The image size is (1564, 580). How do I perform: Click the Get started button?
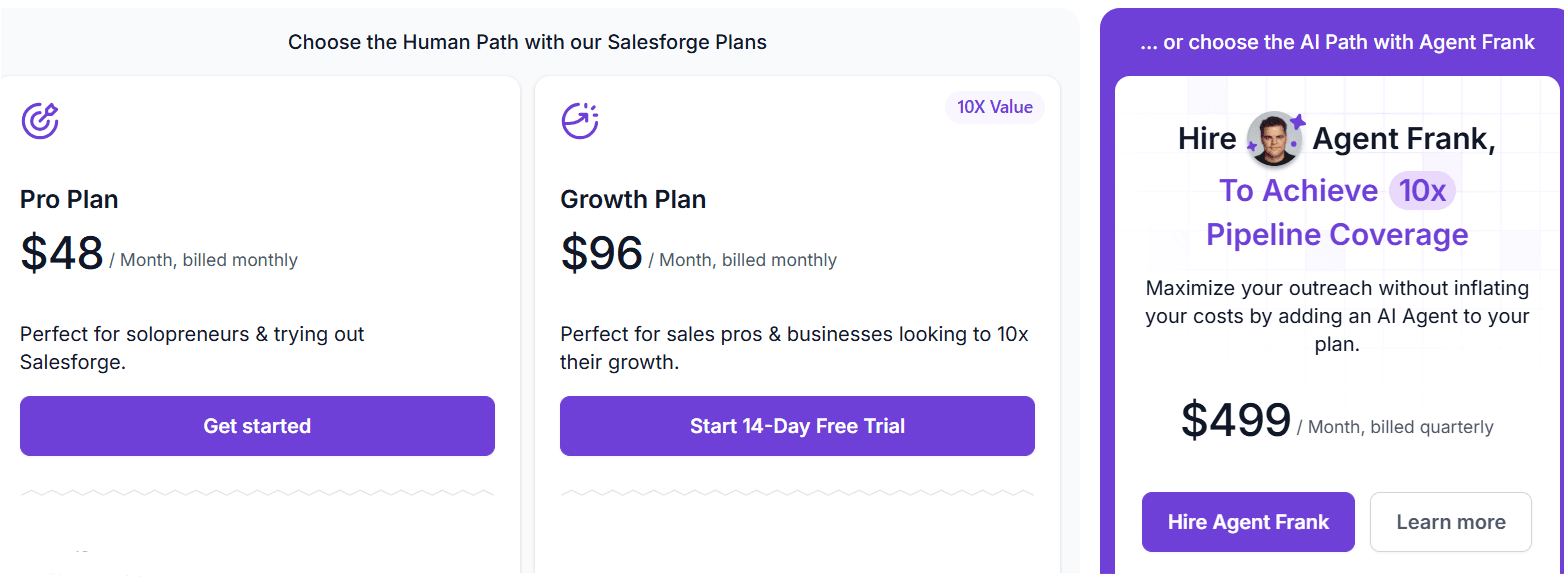257,426
